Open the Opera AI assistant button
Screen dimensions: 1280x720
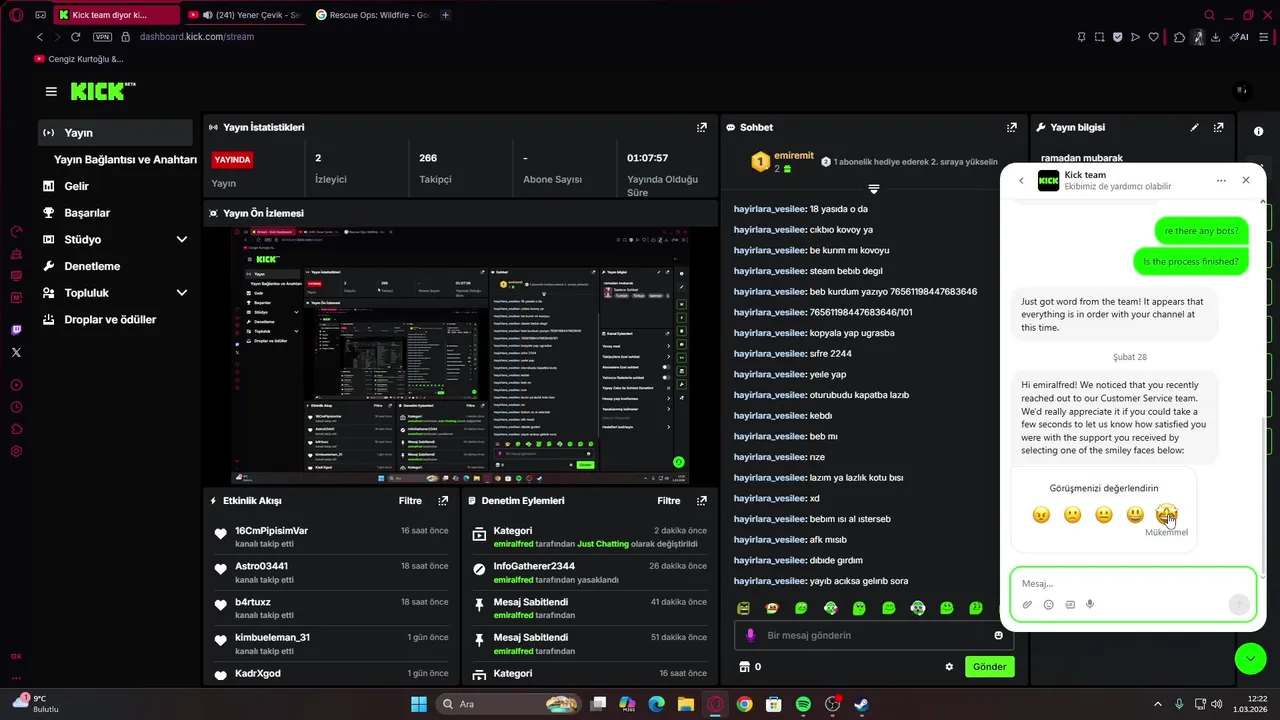(1240, 37)
